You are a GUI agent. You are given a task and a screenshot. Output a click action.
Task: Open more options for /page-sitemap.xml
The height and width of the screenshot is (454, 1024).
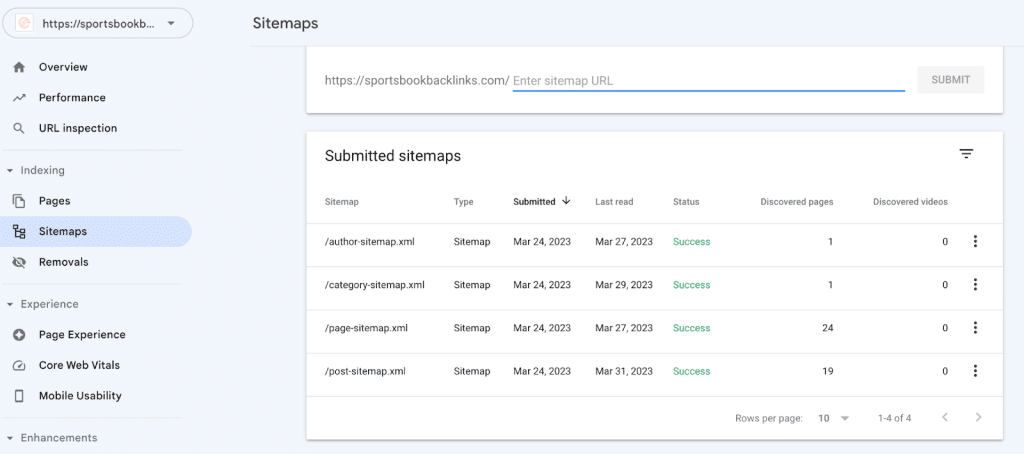(x=975, y=328)
